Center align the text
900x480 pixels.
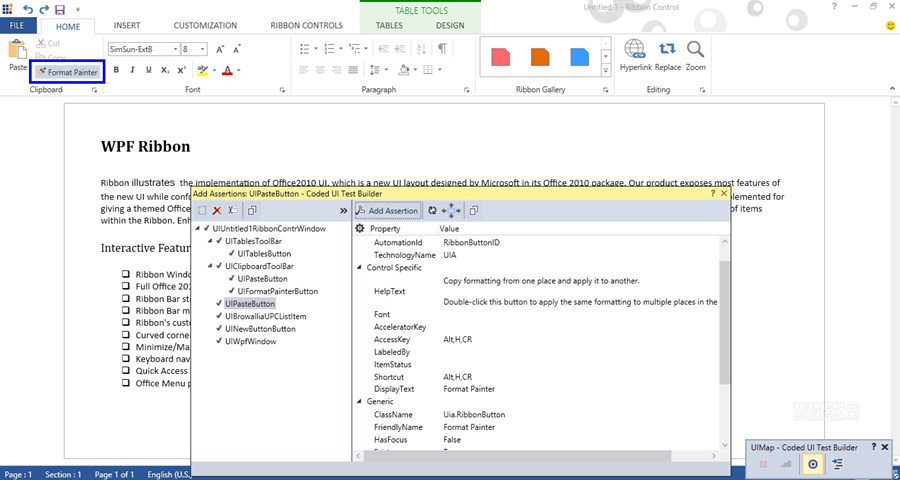320,70
